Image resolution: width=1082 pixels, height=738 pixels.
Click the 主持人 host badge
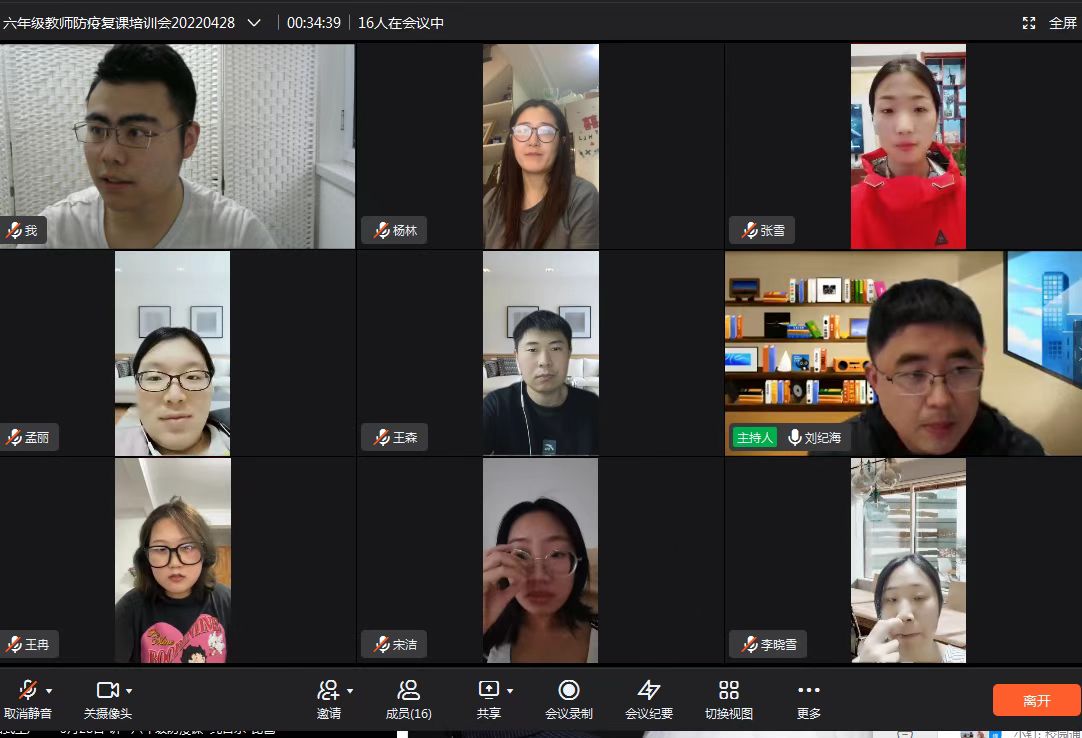(754, 438)
